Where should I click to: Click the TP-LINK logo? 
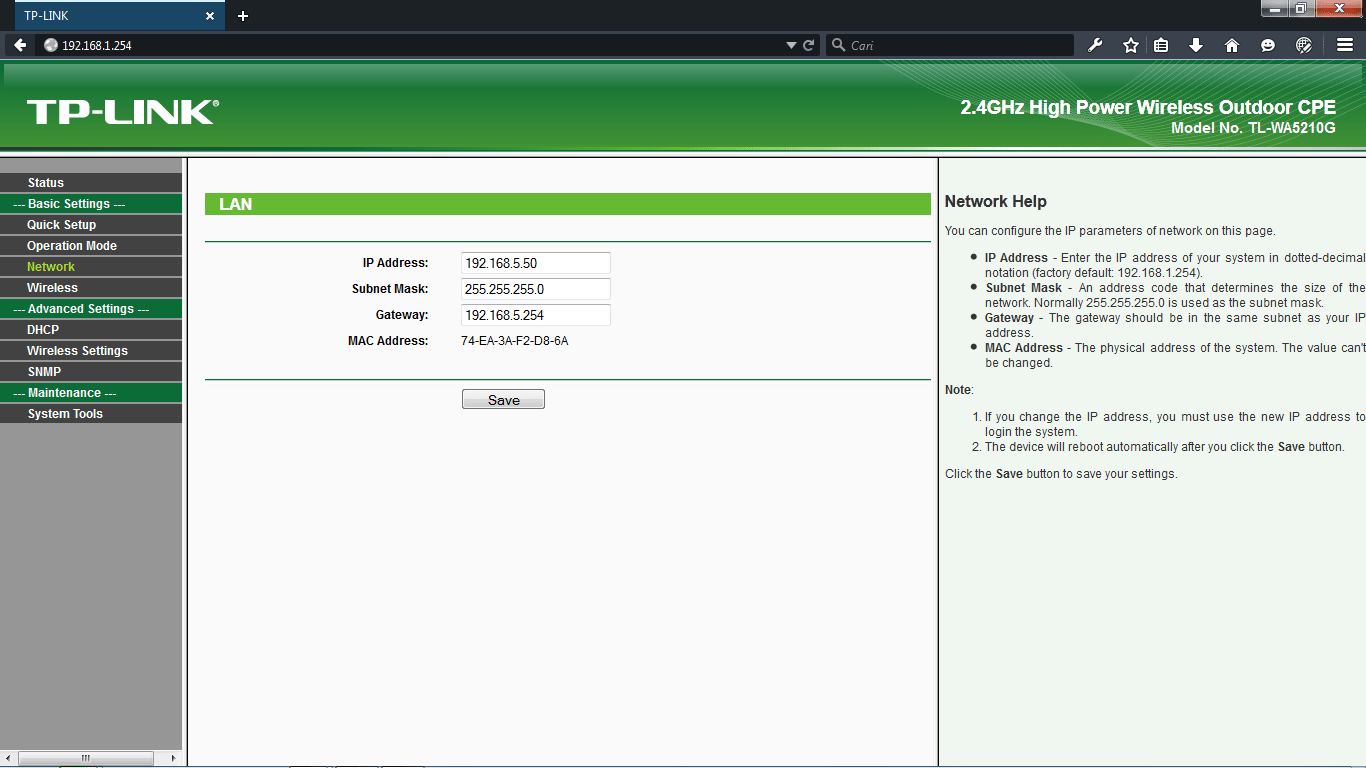click(x=122, y=112)
